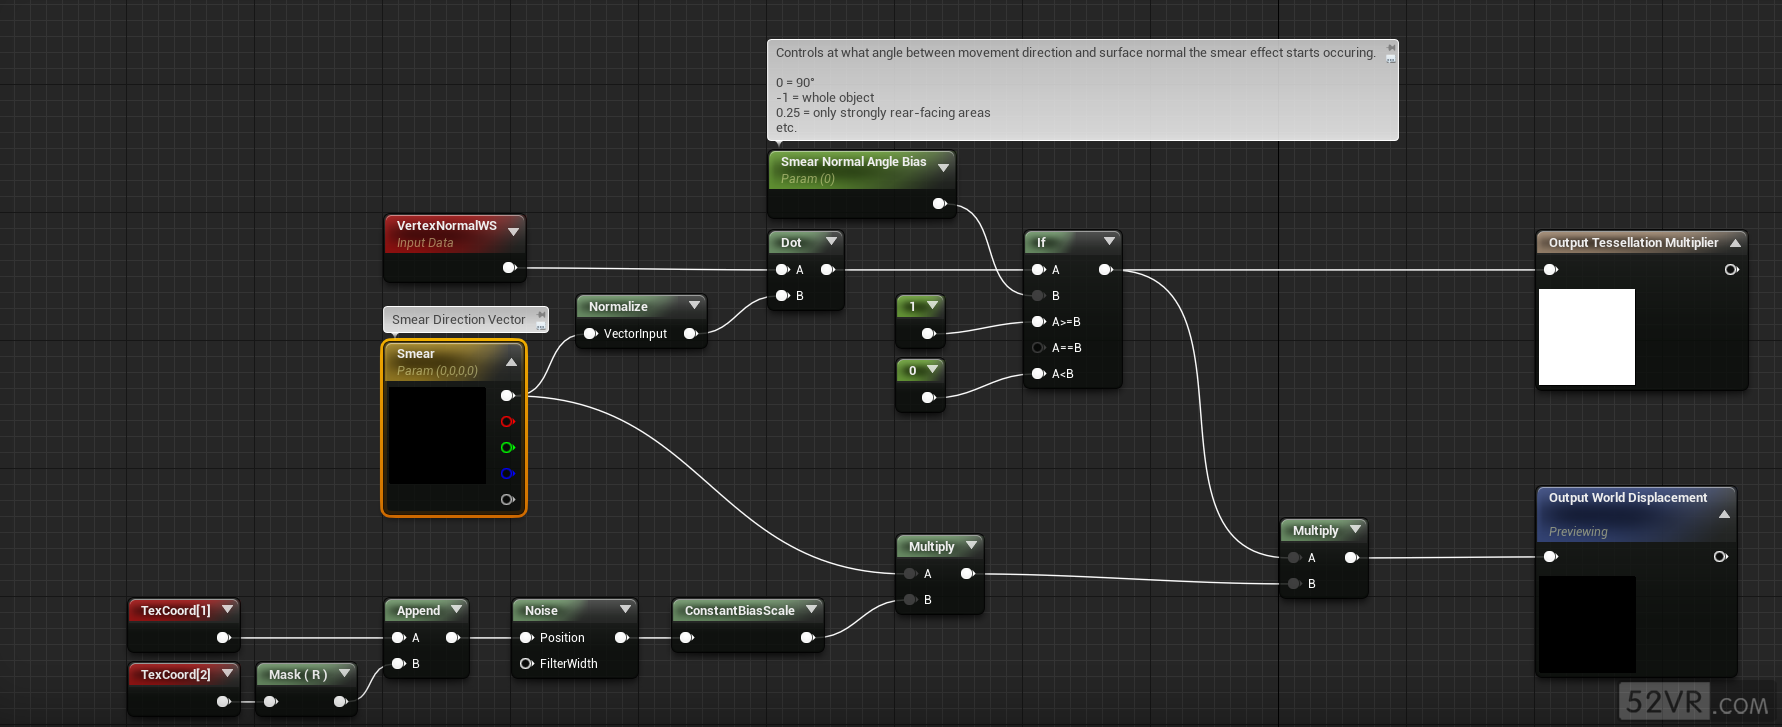Click the alpha output pin on Smear node
Image resolution: width=1782 pixels, height=727 pixels.
click(x=507, y=500)
